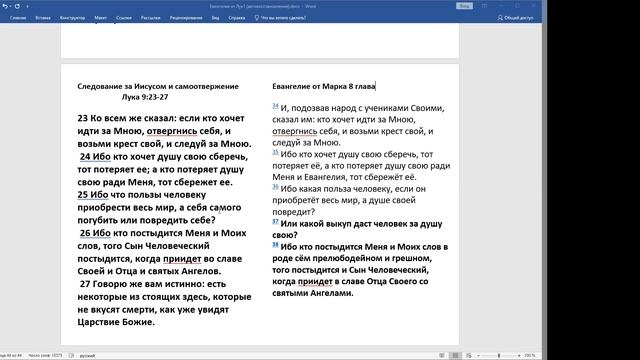Viewport: 640px width, 360px height.
Task: Click verse number 38 superscript
Action: point(276,245)
